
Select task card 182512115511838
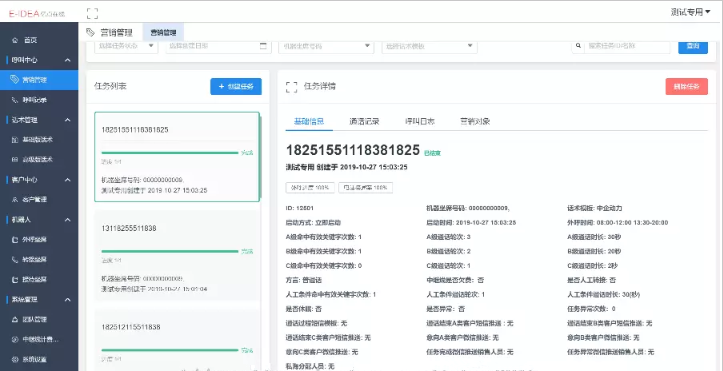point(177,340)
